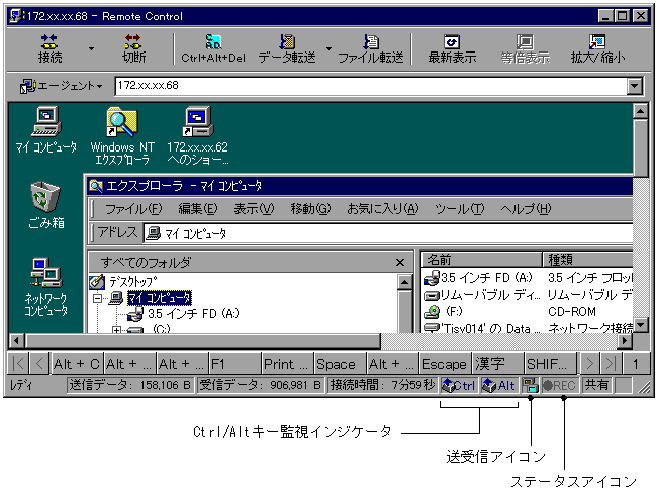Go to next key-macro page arrow
This screenshot has width=657, height=499.
point(590,364)
